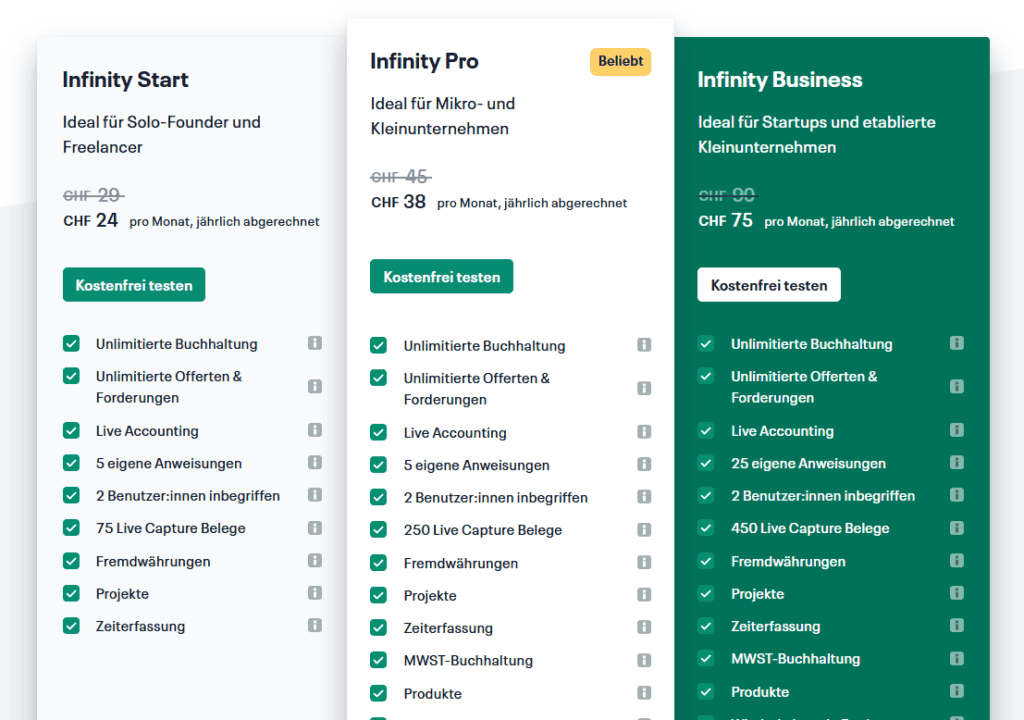
Task: Start free trial for Infinity Pro
Action: pos(441,277)
